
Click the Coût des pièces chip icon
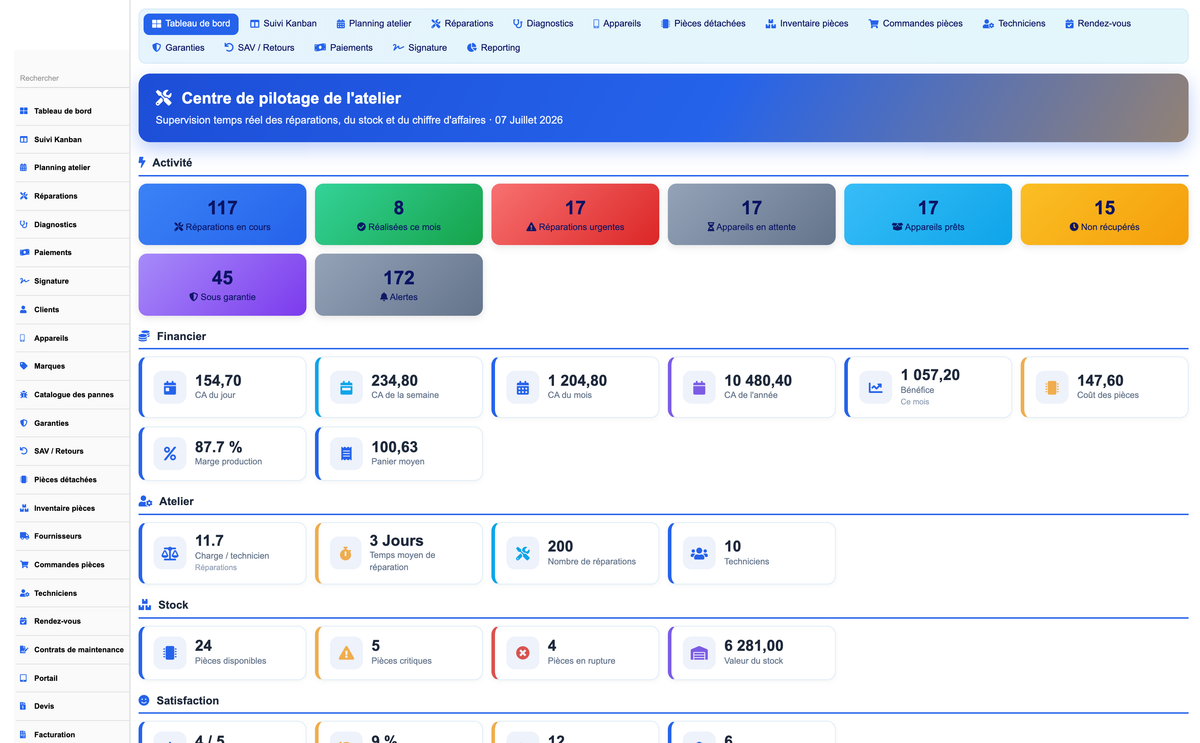(x=1052, y=387)
